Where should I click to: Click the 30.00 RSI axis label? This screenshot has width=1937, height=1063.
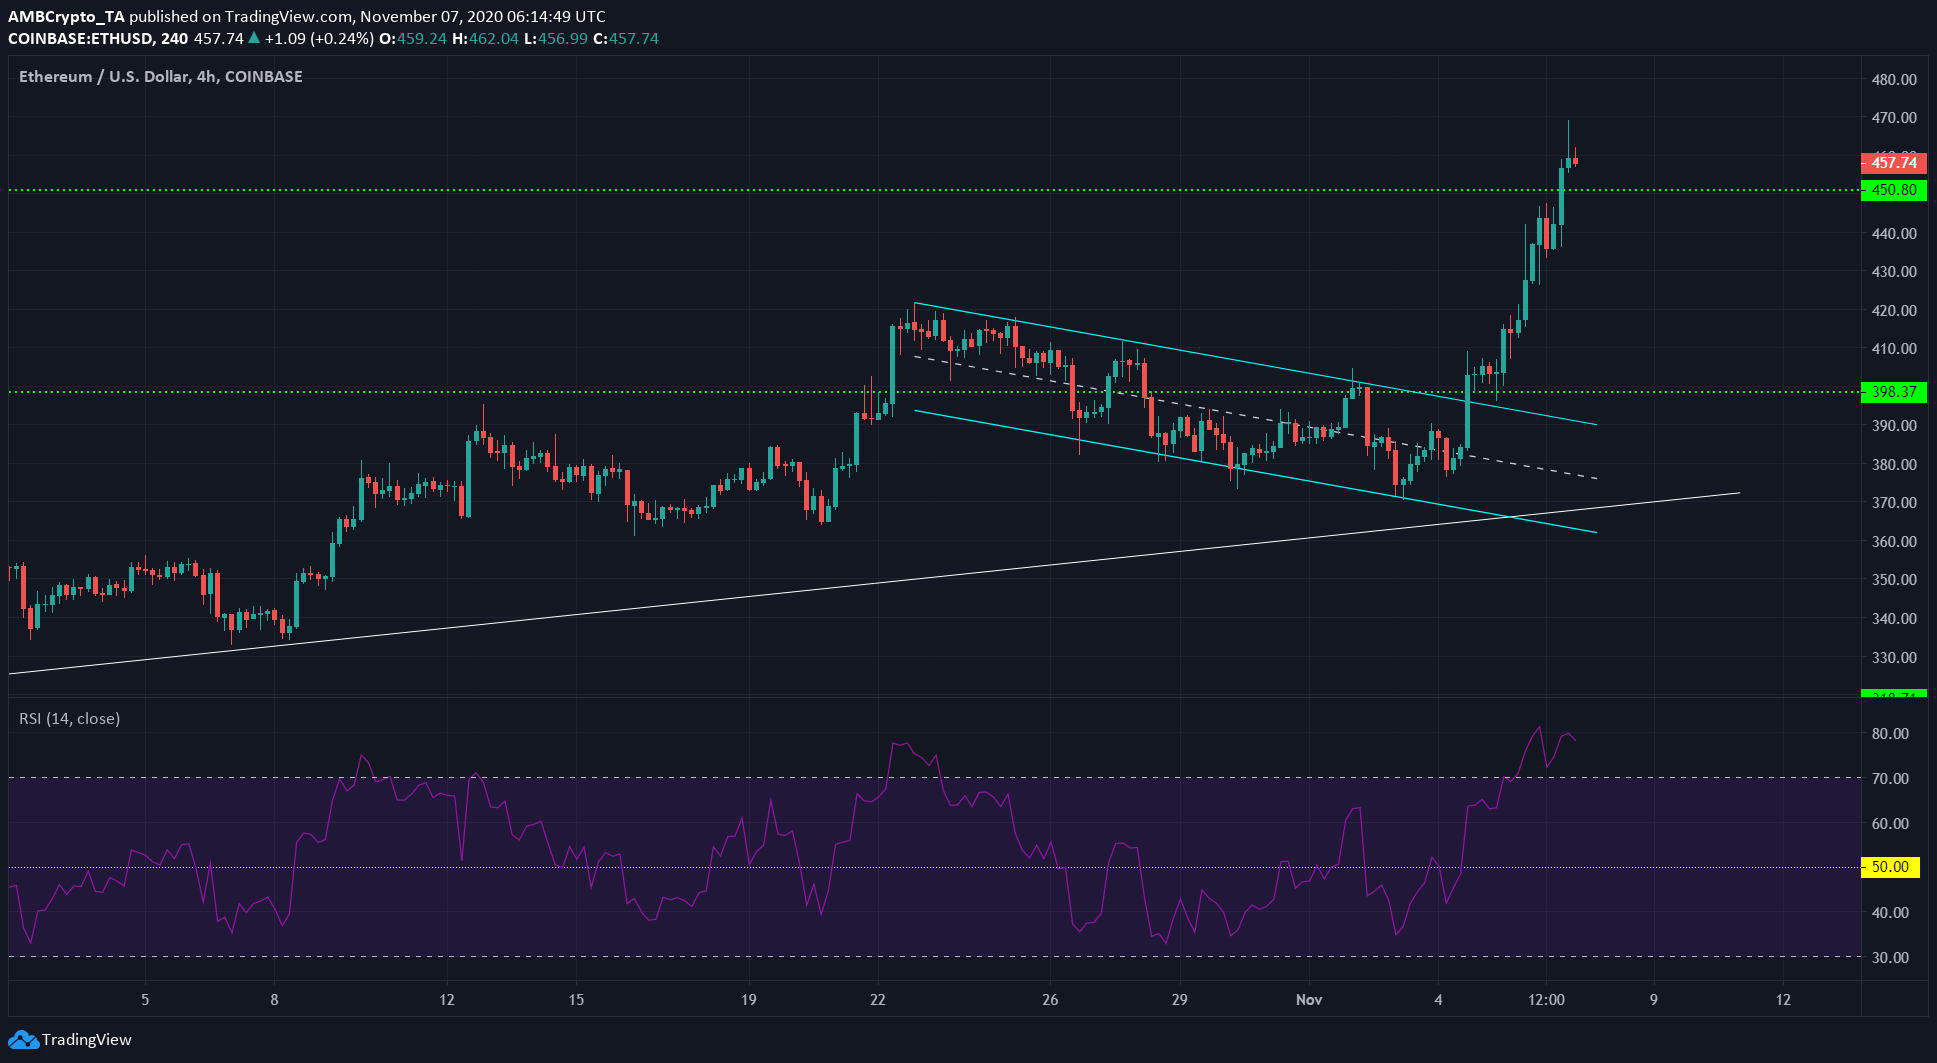[1890, 957]
